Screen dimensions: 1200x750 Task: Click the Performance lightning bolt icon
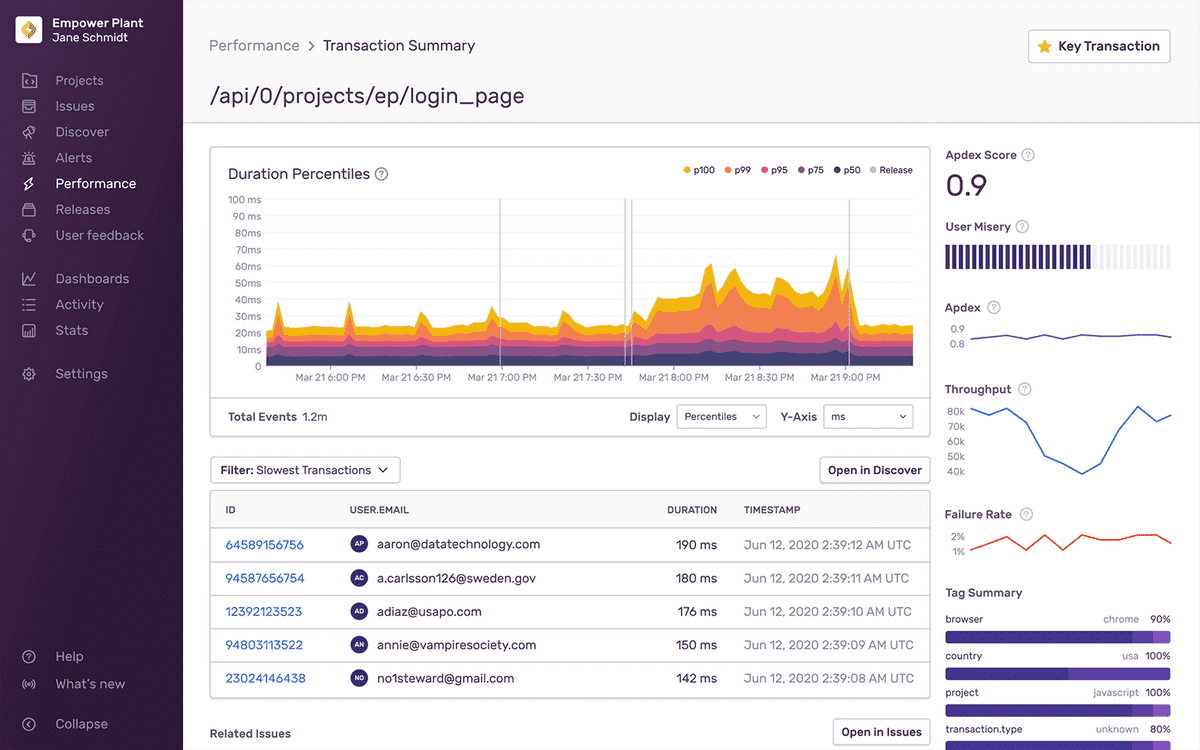click(29, 184)
